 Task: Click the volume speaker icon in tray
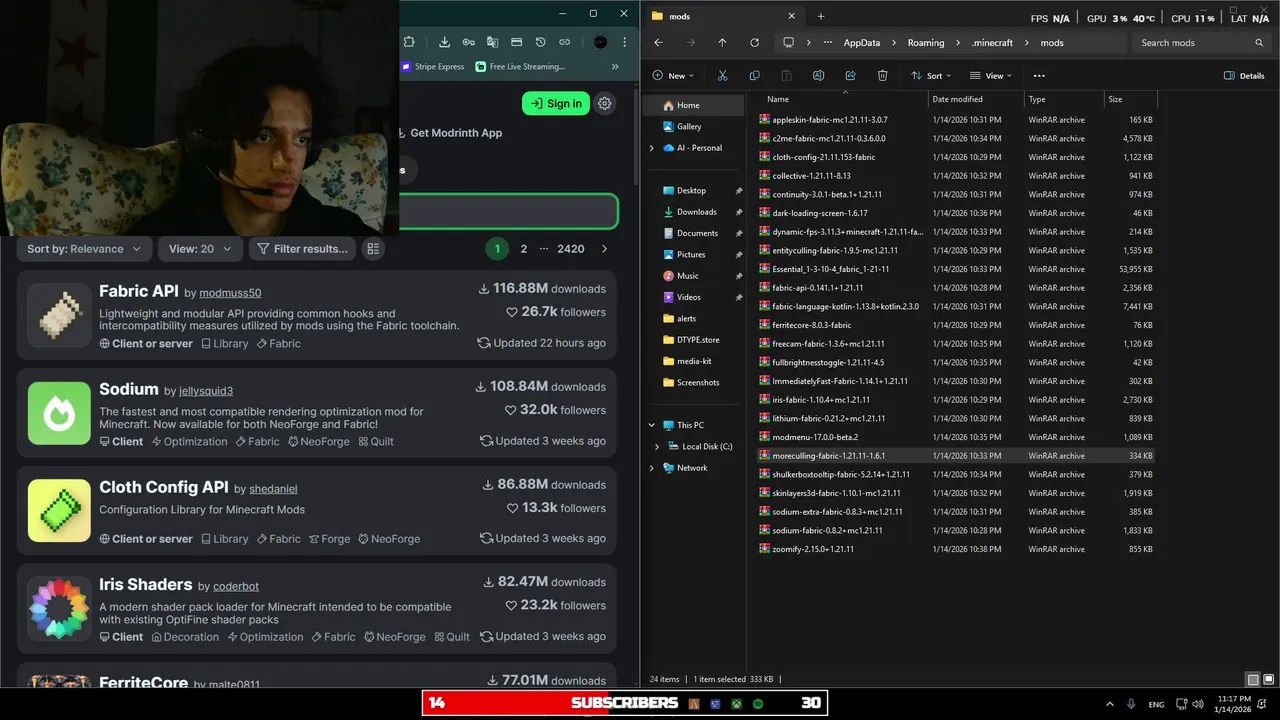[x=1200, y=704]
